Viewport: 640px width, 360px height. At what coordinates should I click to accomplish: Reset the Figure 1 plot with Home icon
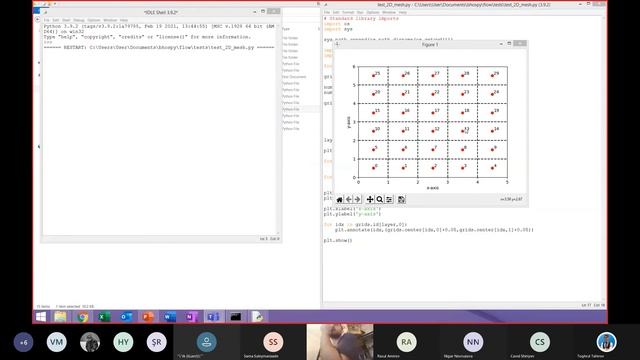tap(339, 199)
